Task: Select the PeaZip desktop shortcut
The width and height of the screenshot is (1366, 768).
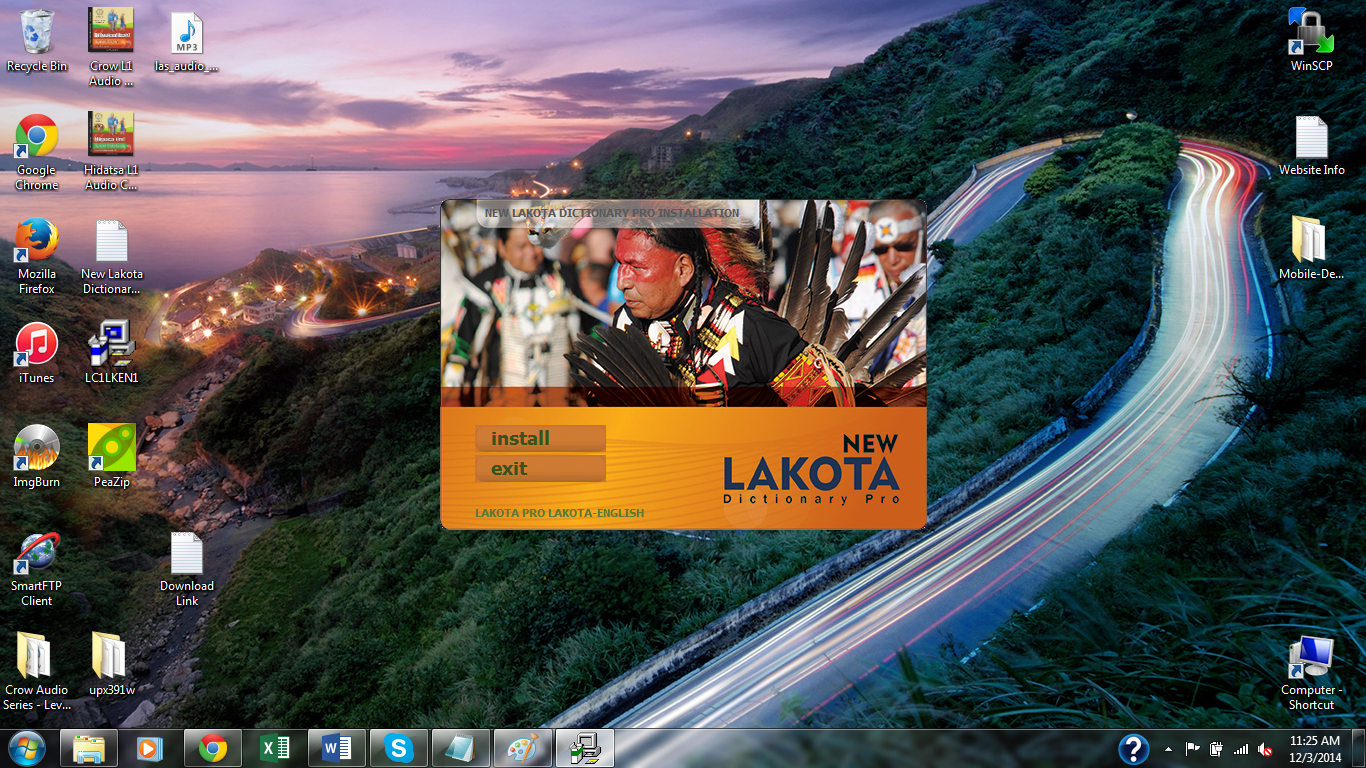Action: pyautogui.click(x=112, y=457)
